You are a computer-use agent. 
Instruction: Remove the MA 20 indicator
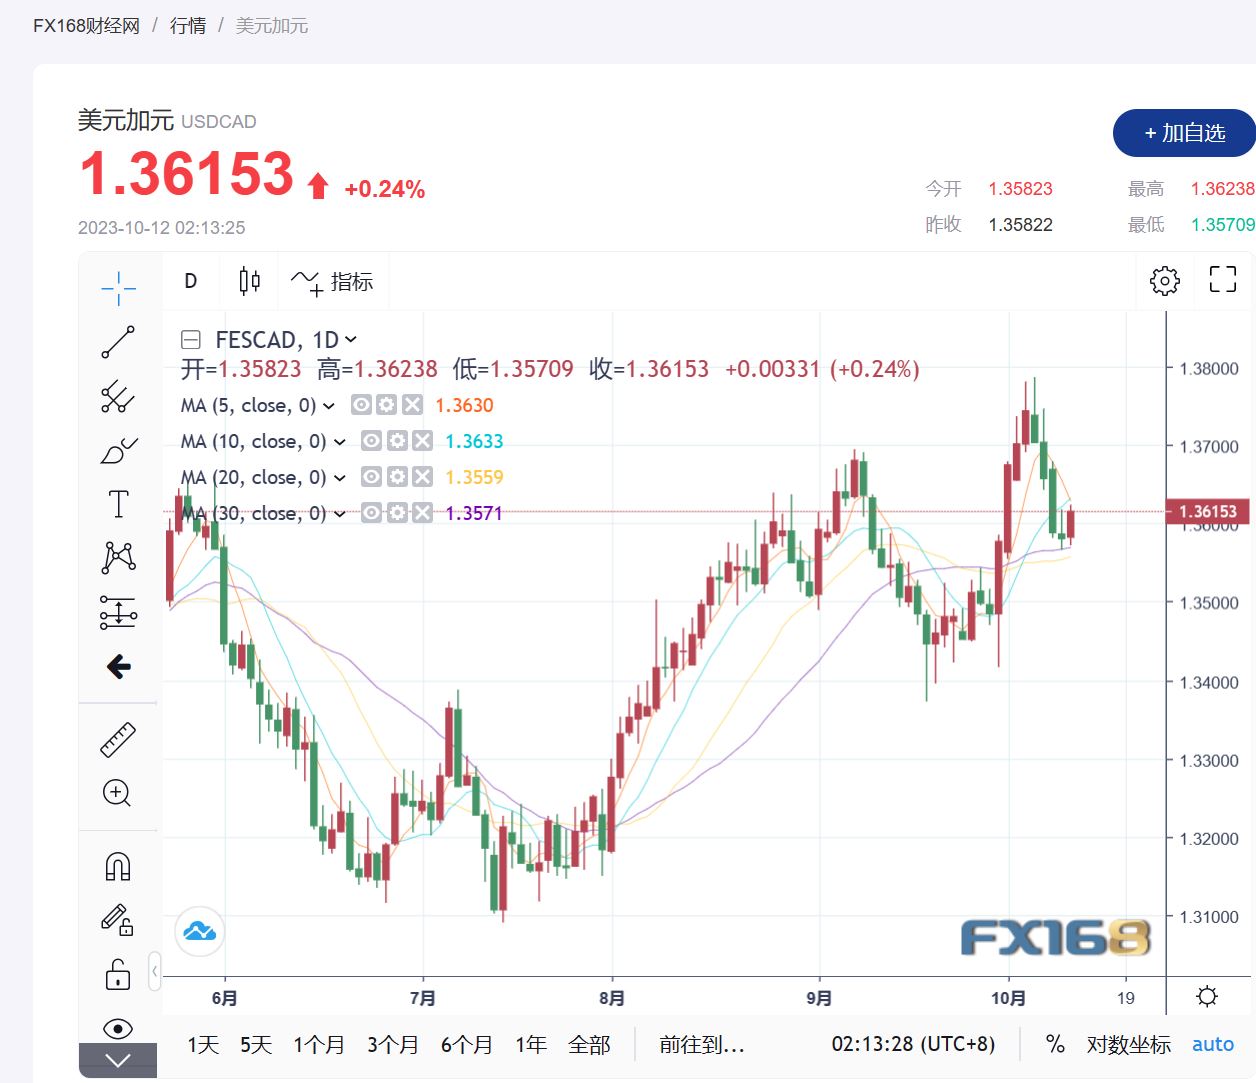coord(422,477)
